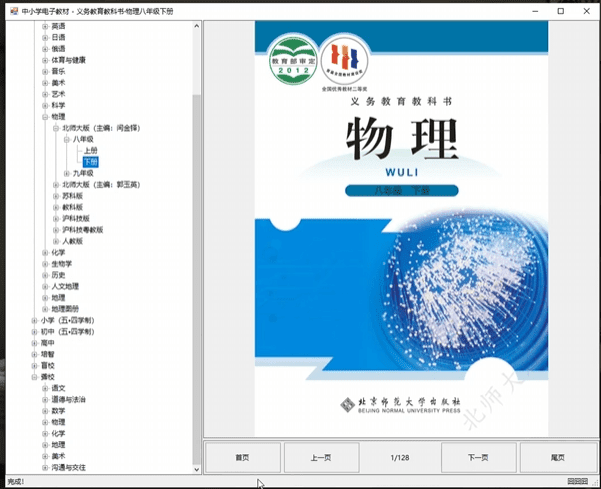The height and width of the screenshot is (489, 601).
Task: Collapse the 聋校 tree node
Action: [x=34, y=377]
